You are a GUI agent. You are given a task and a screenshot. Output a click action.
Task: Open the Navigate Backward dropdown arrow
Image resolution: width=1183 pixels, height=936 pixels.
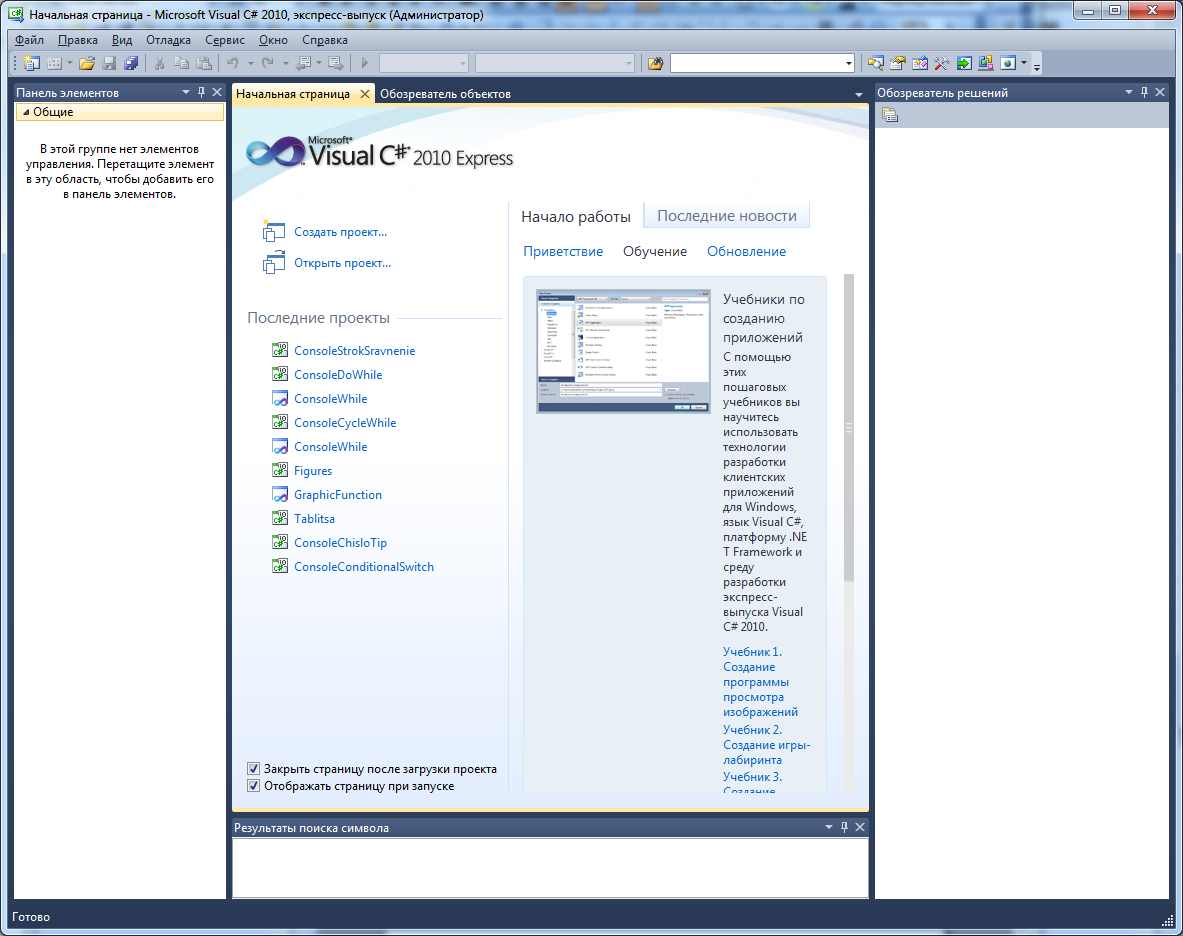click(318, 63)
